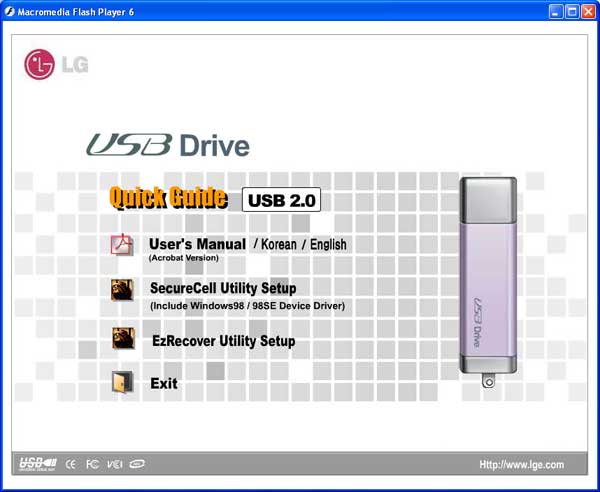Click the SecureCell Utility Setup icon
Screen dimensions: 600x492
122,290
